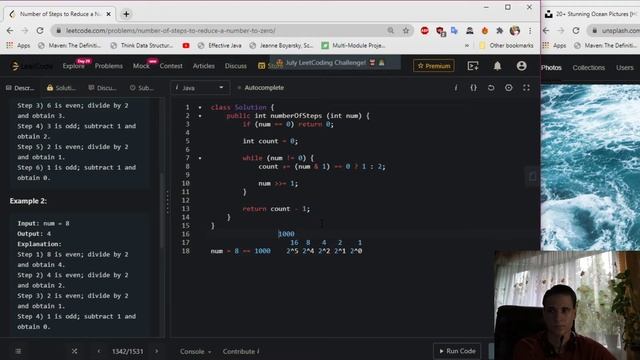The height and width of the screenshot is (360, 640).
Task: Click the Contribute link
Action: [241, 351]
